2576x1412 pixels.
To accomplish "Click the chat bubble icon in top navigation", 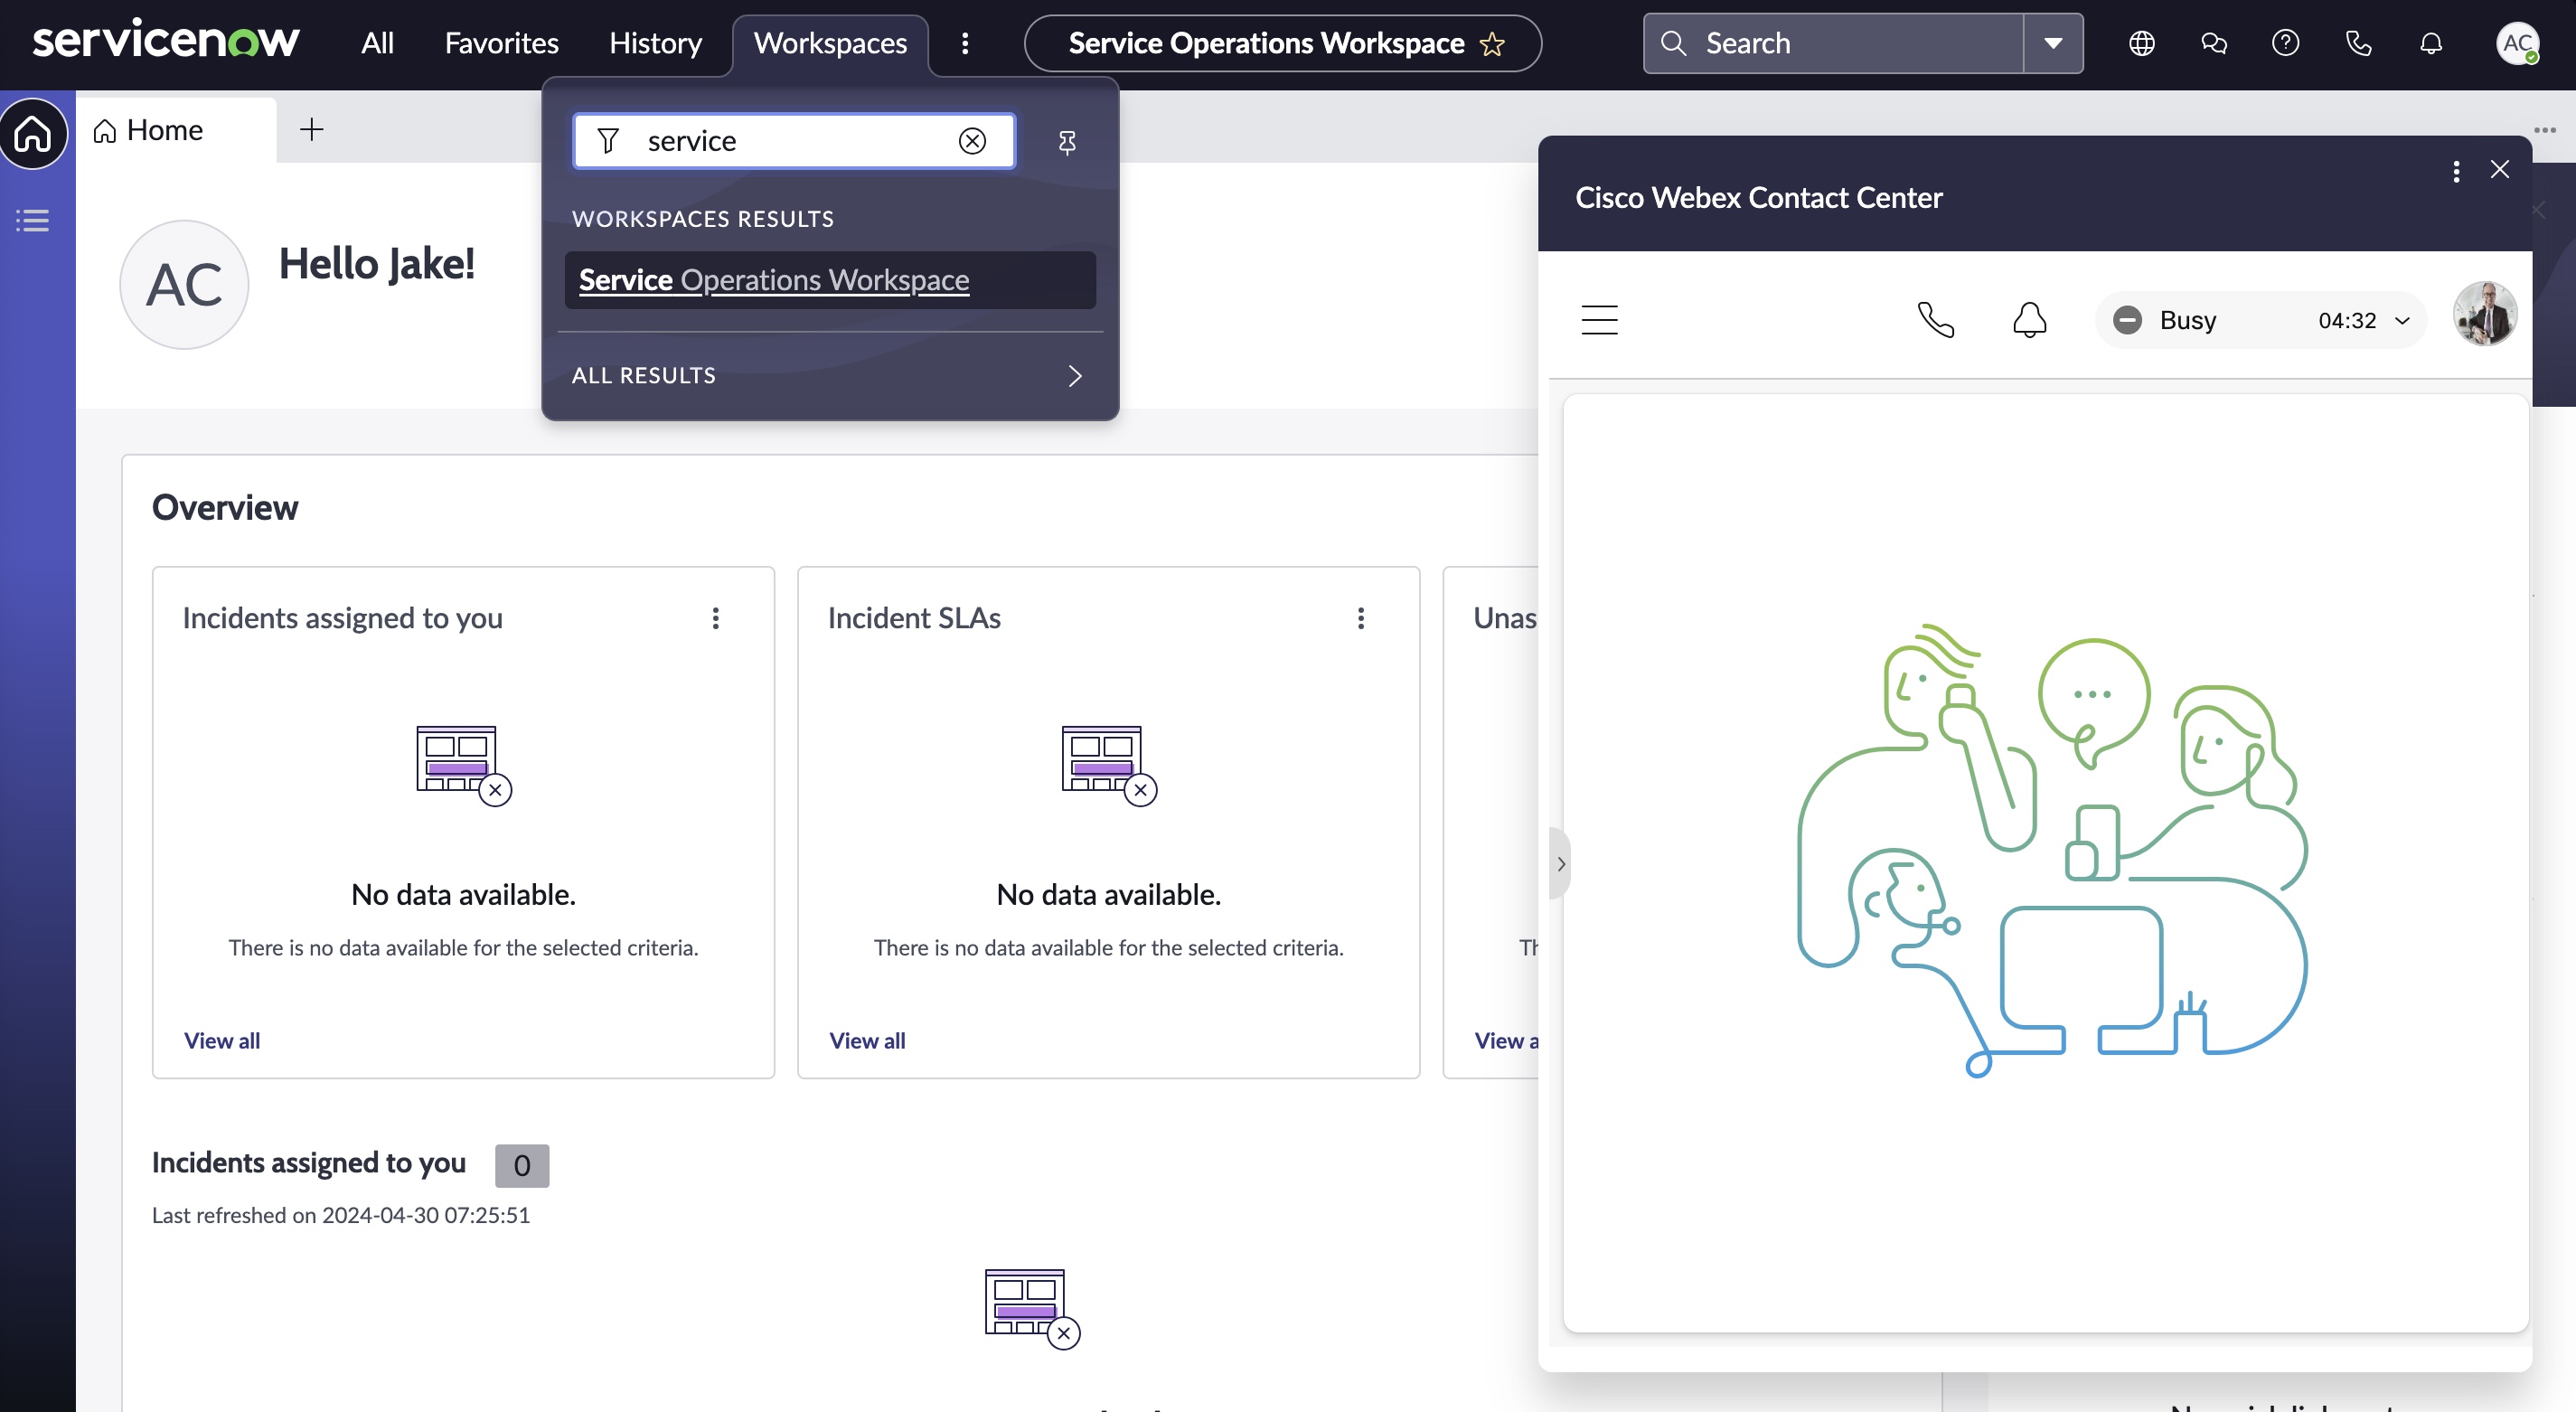I will click(2214, 42).
